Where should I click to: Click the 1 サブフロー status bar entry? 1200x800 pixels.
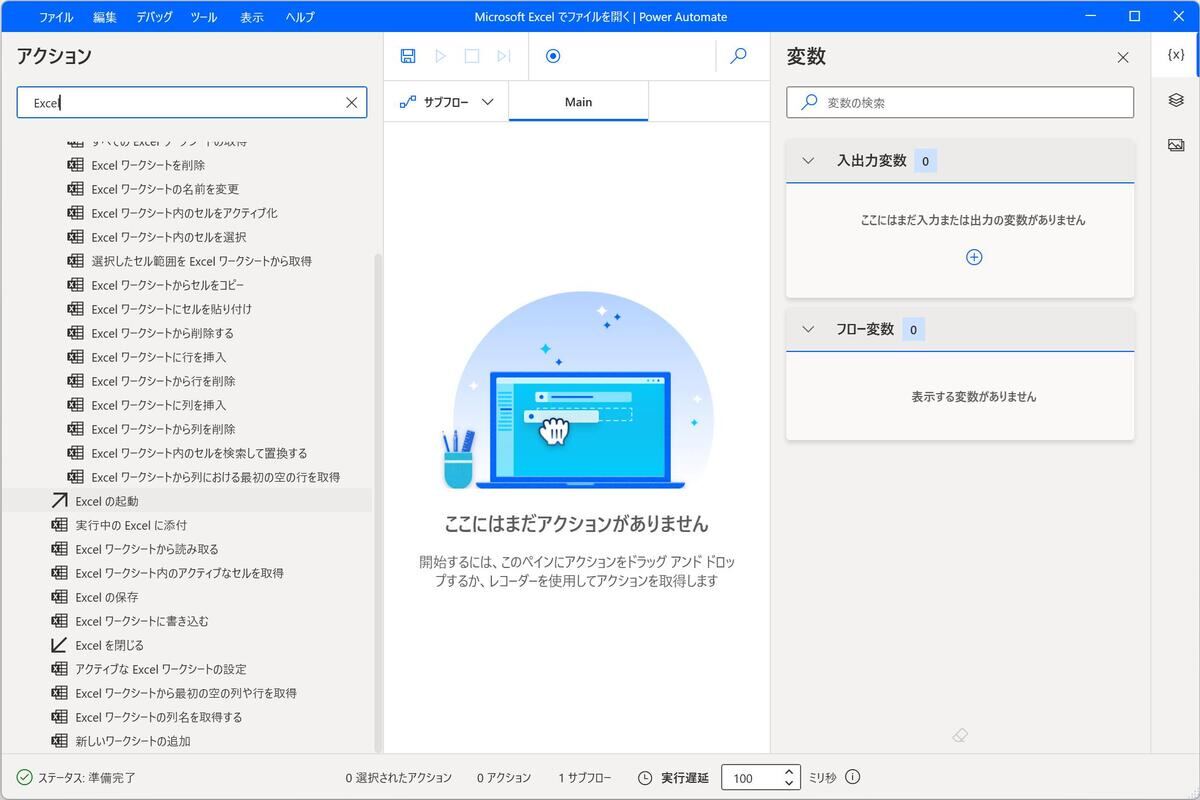point(584,777)
